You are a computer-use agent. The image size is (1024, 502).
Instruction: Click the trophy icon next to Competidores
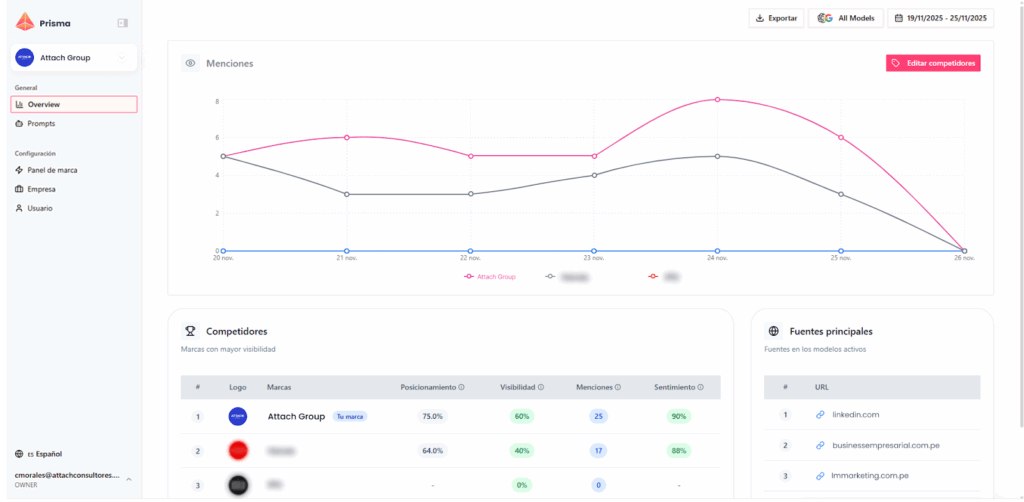tap(189, 331)
